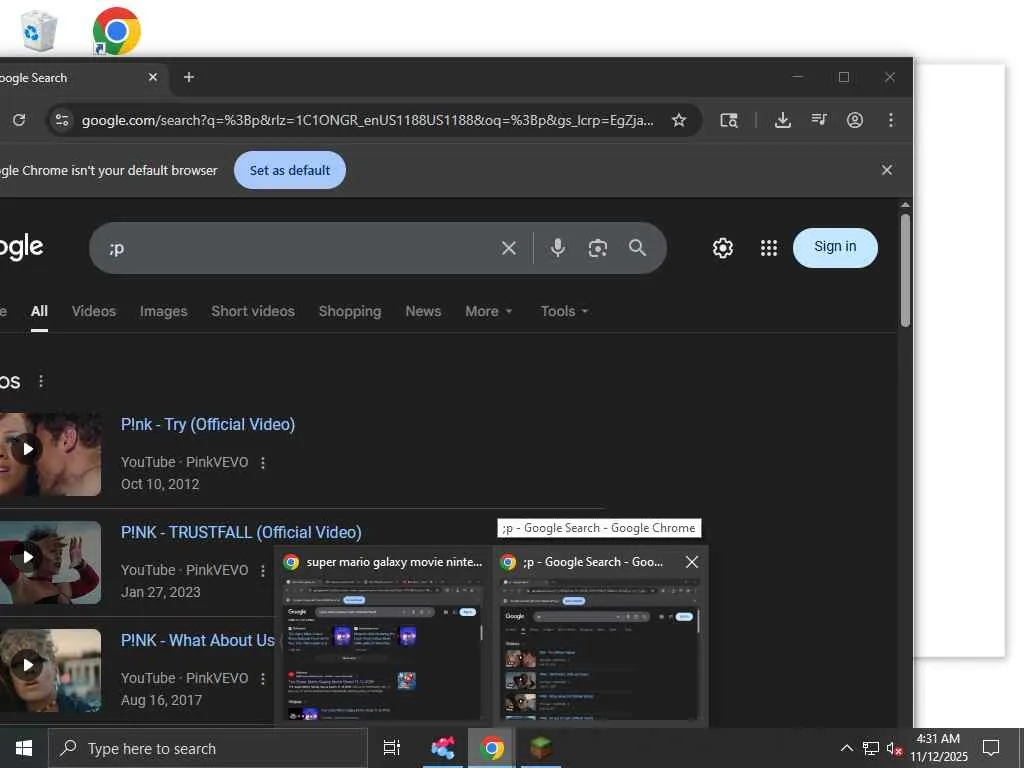Image resolution: width=1024 pixels, height=768 pixels.
Task: Open more options for Try video result
Action: [x=263, y=462]
